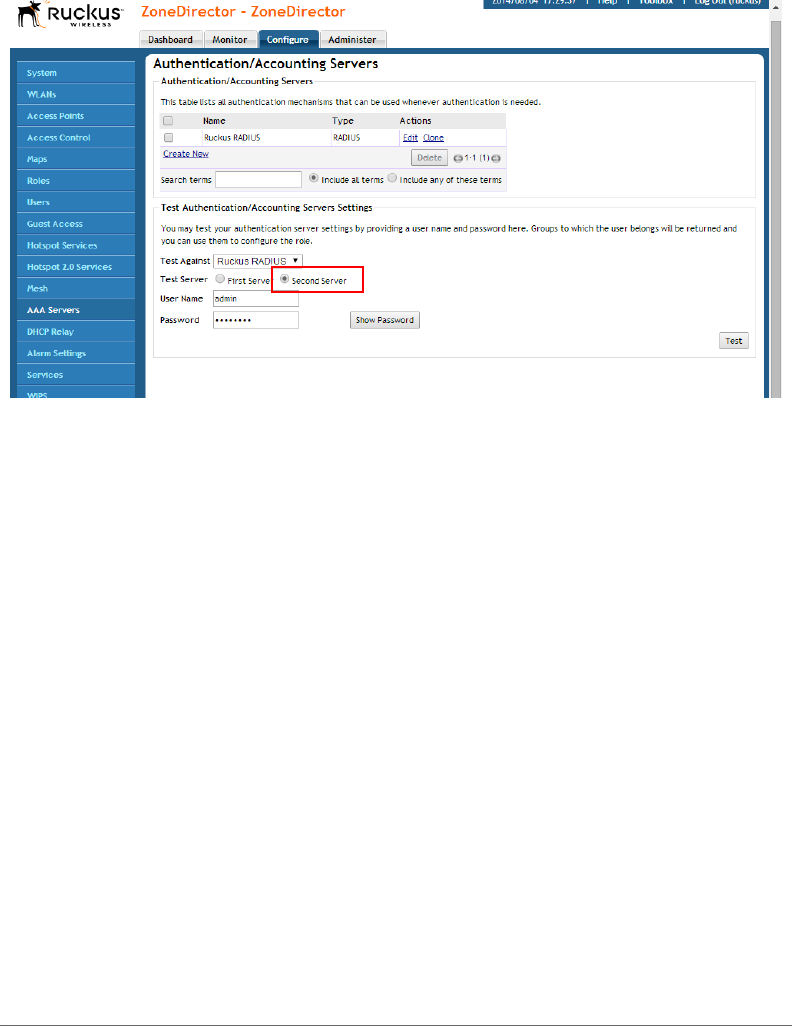
Task: Select Include all terms radio button
Action: 314,178
